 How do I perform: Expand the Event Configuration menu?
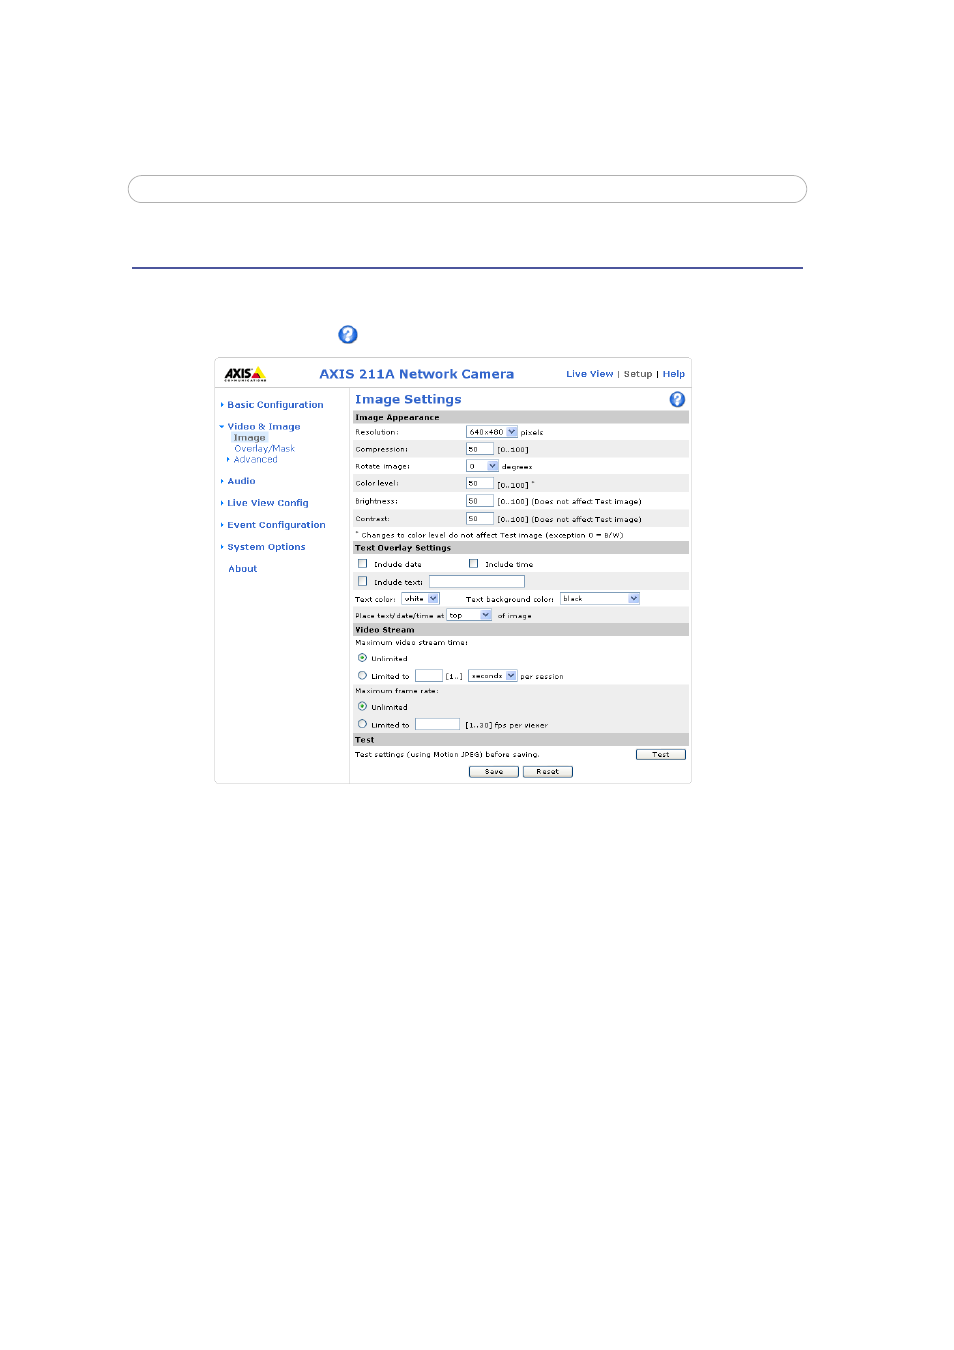coord(276,525)
